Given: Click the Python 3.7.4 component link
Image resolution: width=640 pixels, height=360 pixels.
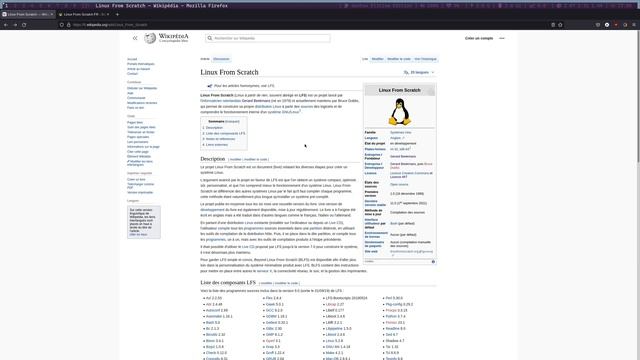Looking at the screenshot, I should [x=395, y=316].
